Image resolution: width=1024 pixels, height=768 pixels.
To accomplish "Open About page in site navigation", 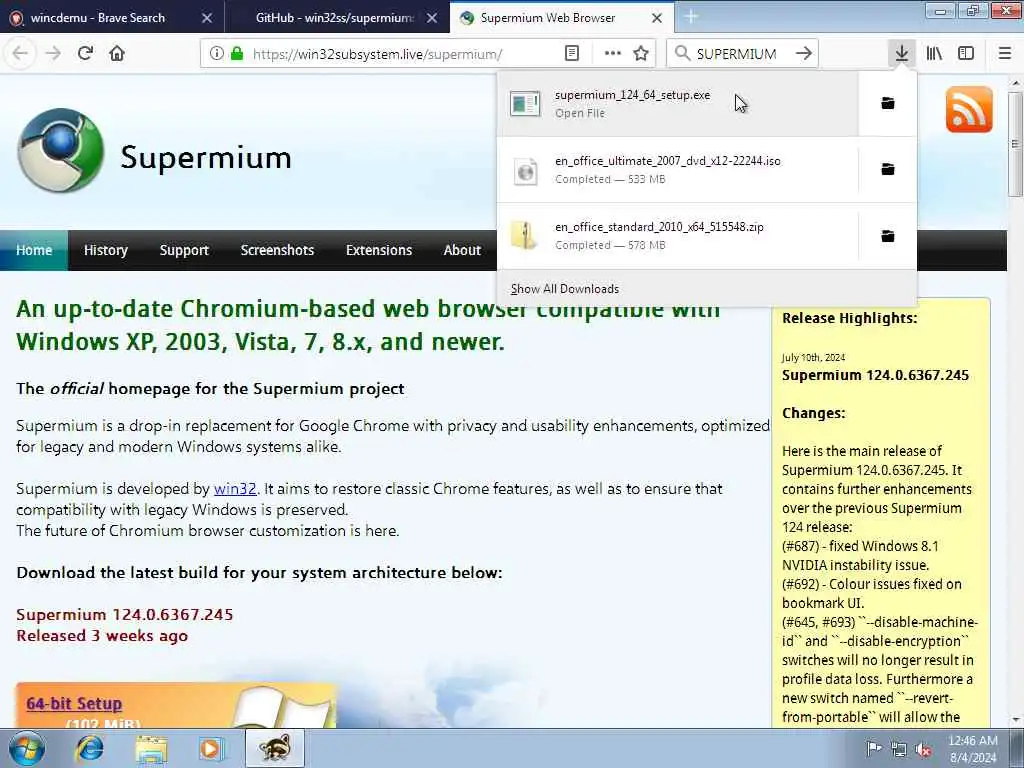I will [x=462, y=250].
